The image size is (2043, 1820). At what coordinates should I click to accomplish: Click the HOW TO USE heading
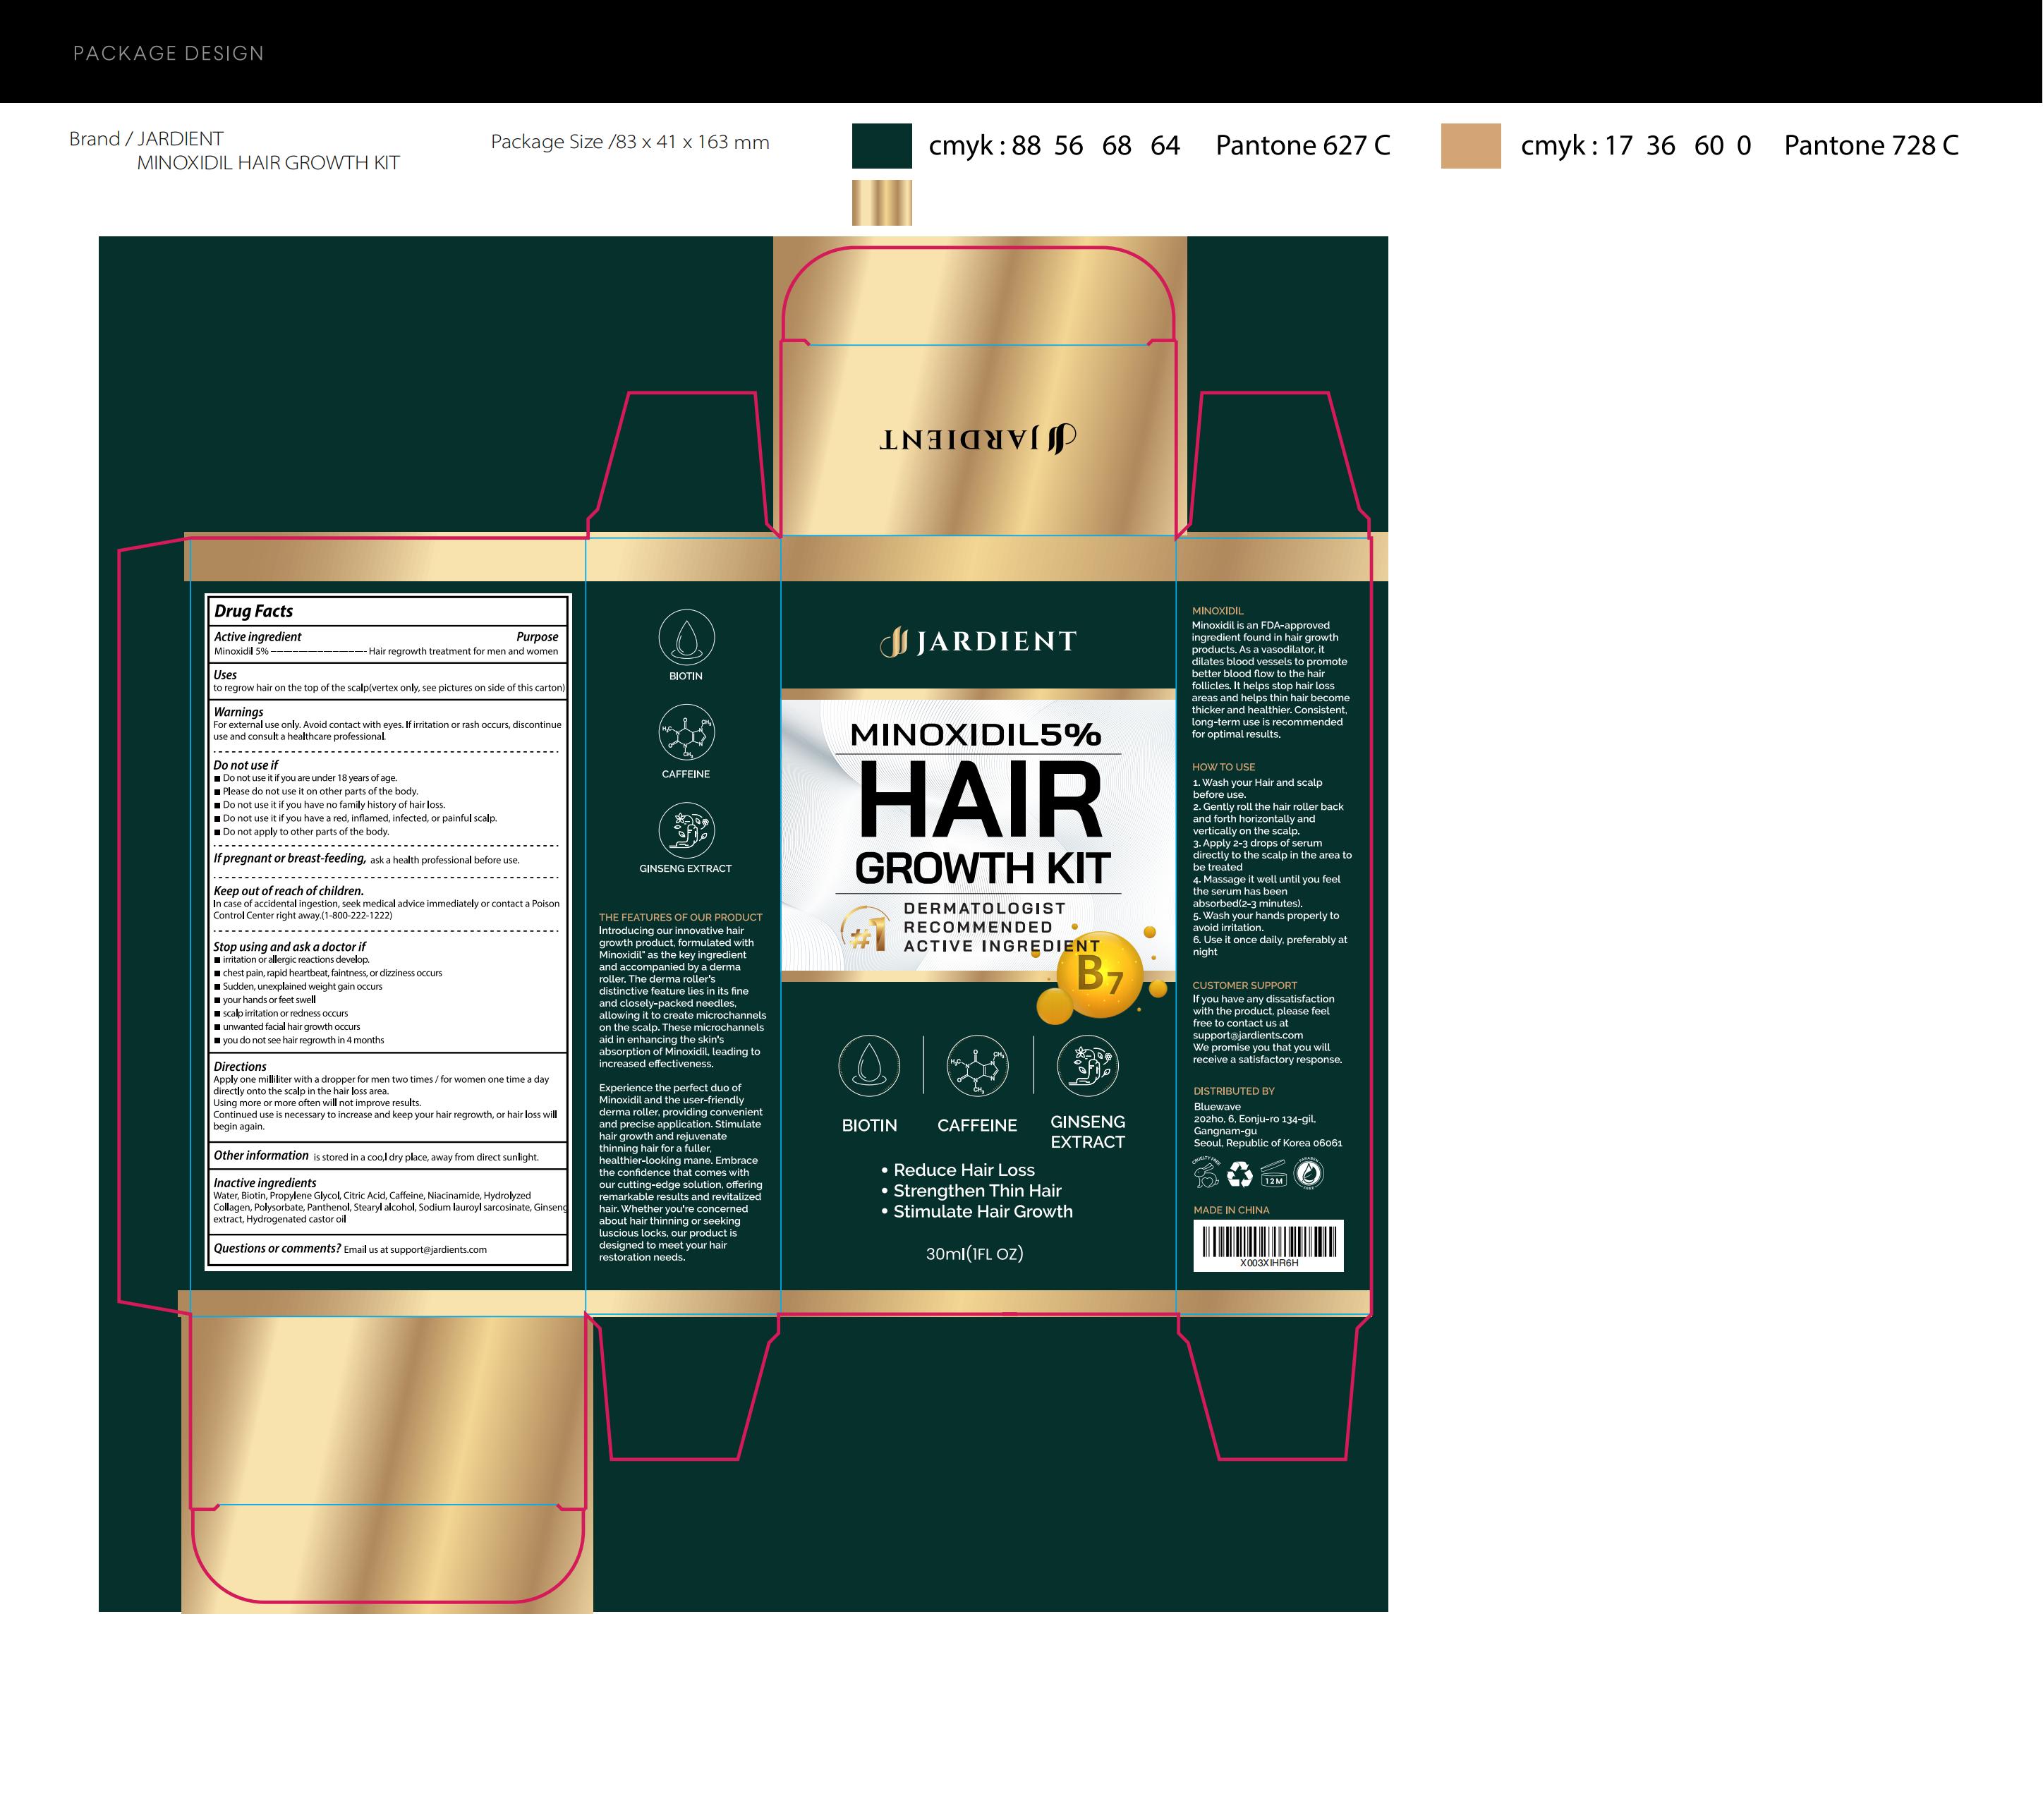1223,767
